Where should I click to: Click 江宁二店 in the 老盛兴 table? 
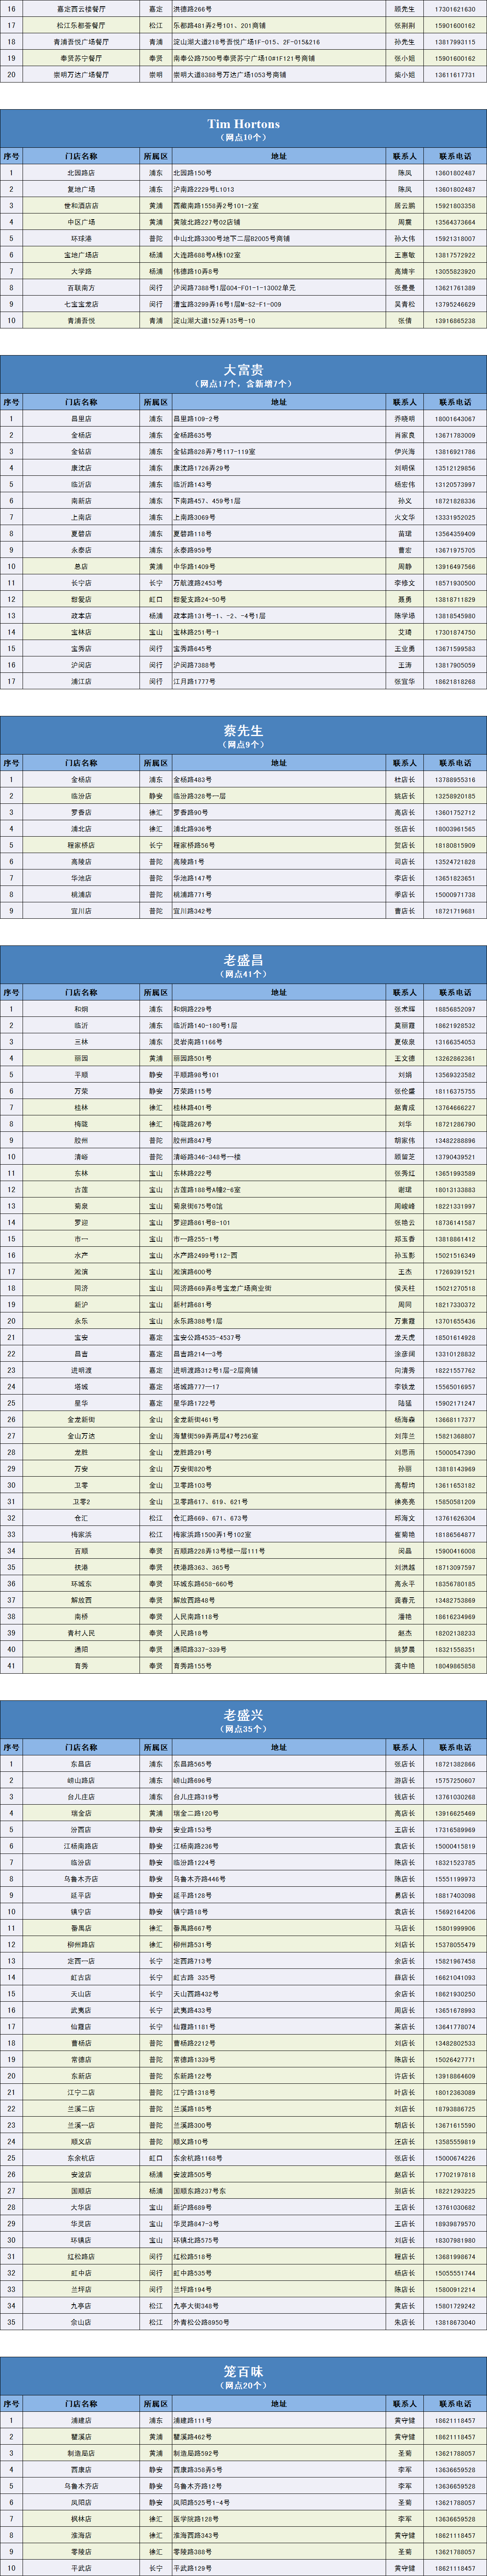(x=81, y=2092)
